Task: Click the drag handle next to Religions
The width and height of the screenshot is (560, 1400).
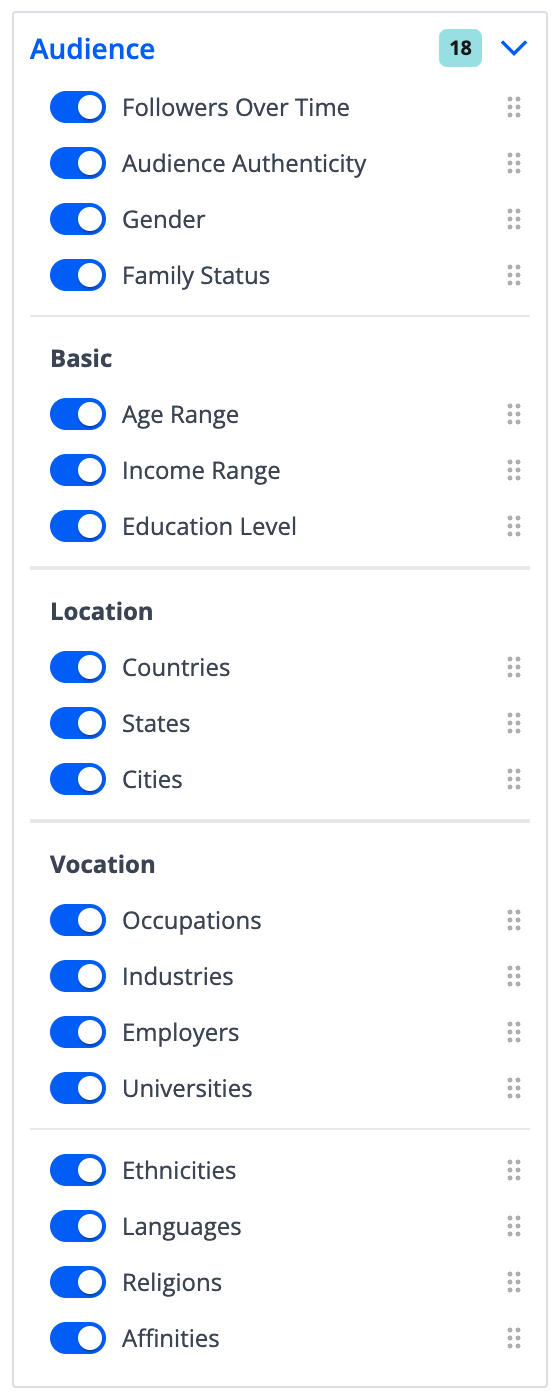Action: 514,1283
